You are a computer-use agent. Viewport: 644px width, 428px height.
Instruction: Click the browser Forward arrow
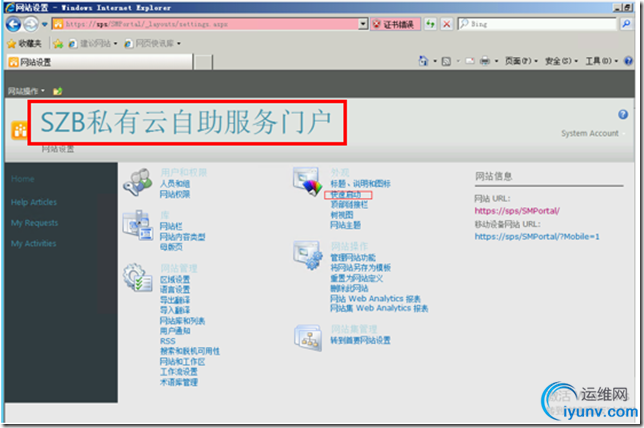tap(31, 24)
